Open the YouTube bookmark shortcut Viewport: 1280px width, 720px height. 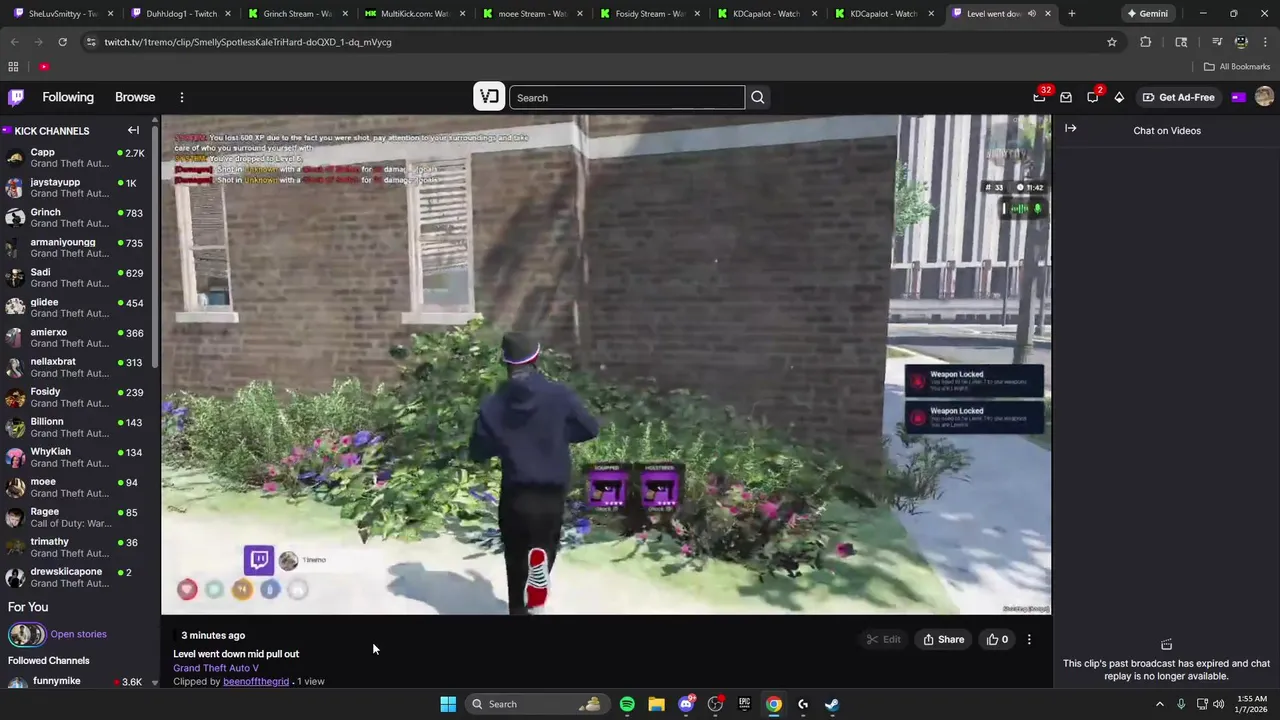tap(44, 67)
